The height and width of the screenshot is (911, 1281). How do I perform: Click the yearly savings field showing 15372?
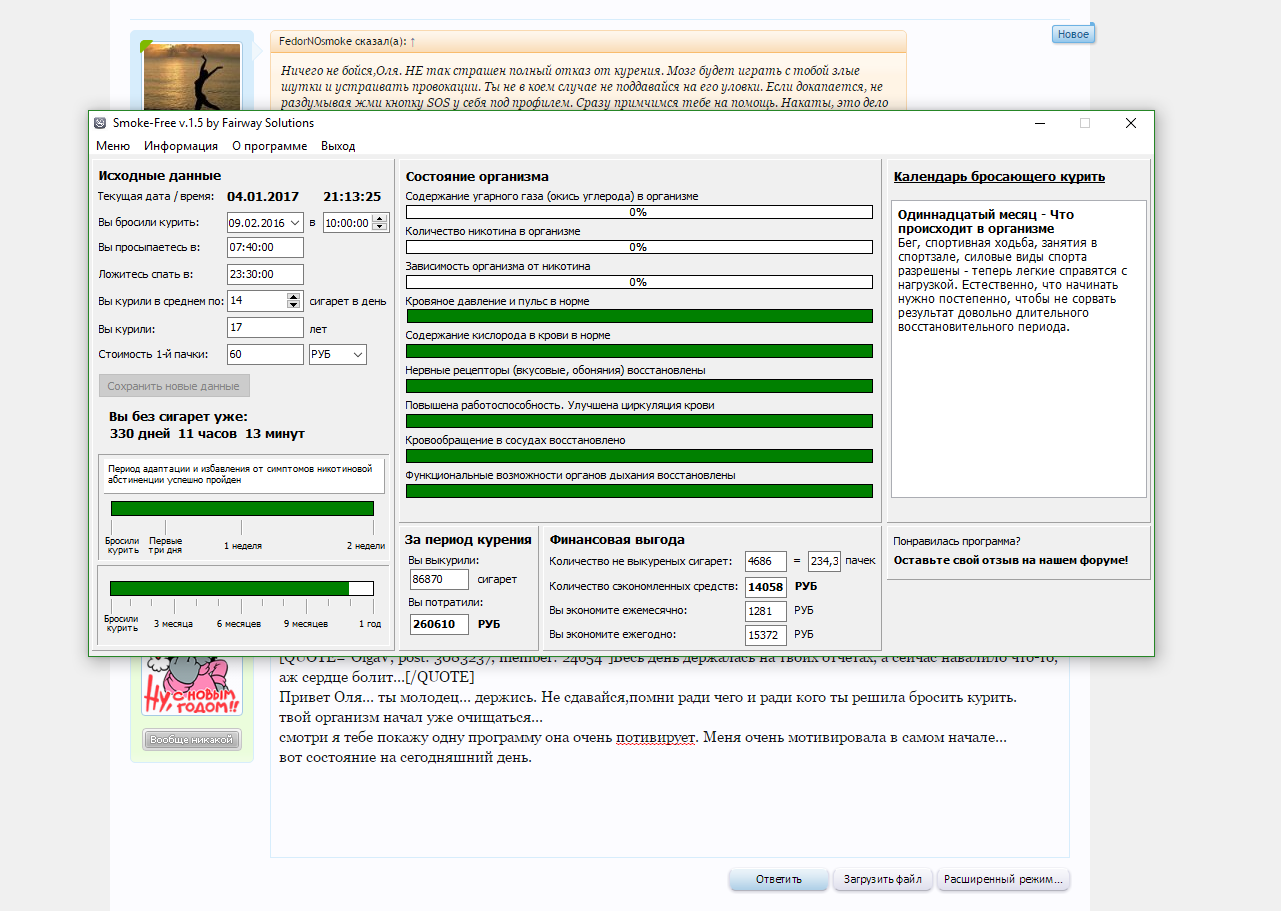click(x=766, y=634)
